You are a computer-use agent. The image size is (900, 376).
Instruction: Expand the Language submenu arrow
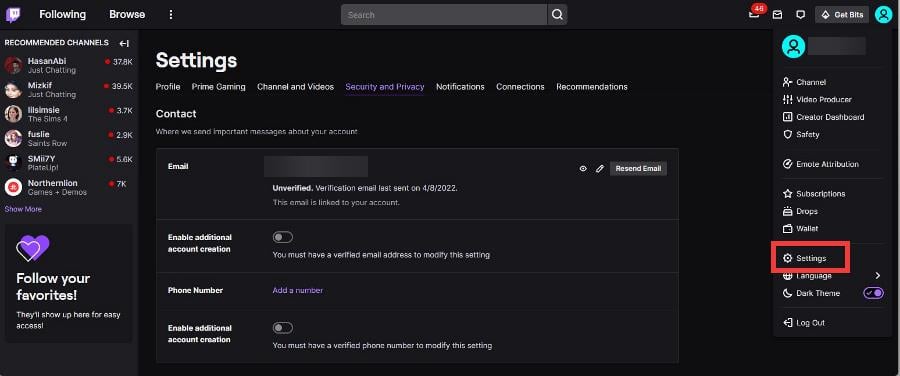click(878, 276)
